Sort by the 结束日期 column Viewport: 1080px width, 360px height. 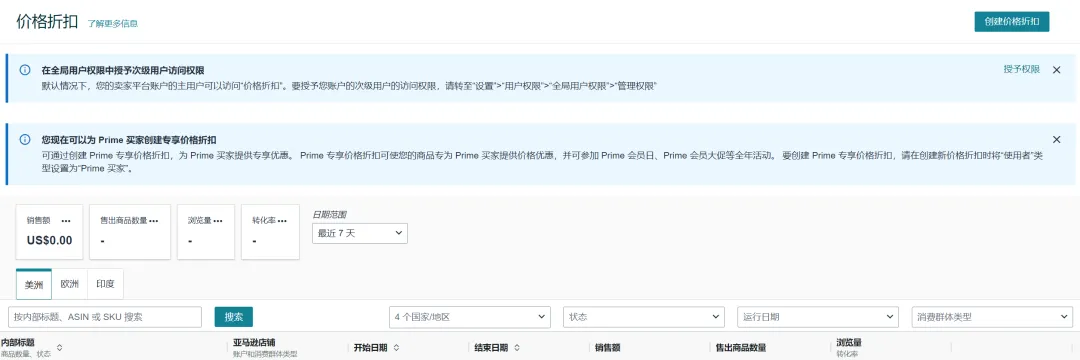tap(517, 348)
